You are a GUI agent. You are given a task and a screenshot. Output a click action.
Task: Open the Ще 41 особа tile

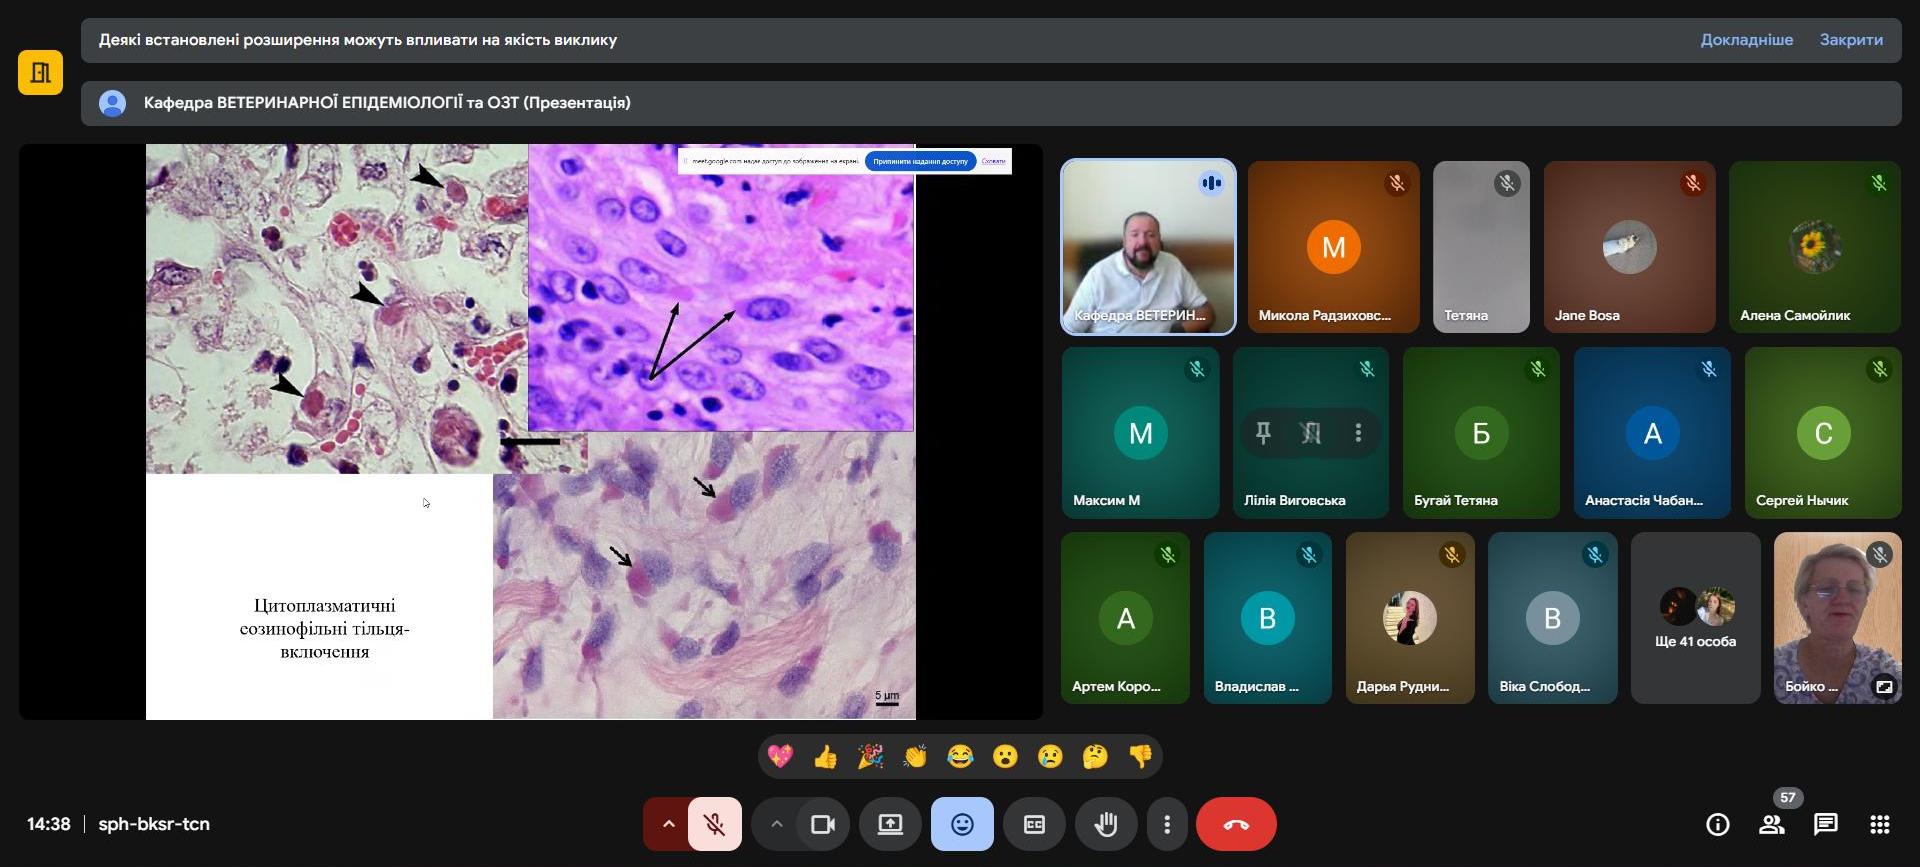pos(1694,618)
